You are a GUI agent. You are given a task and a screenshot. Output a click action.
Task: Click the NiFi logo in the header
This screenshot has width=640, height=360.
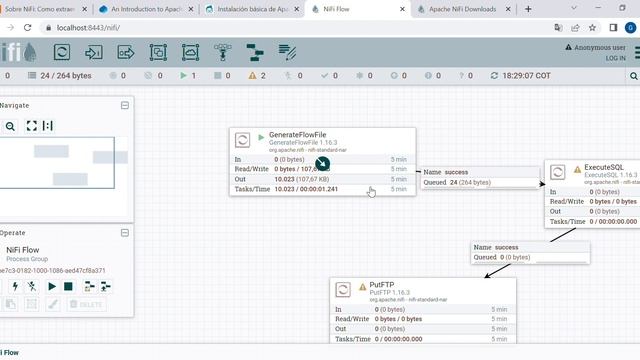[x=19, y=52]
